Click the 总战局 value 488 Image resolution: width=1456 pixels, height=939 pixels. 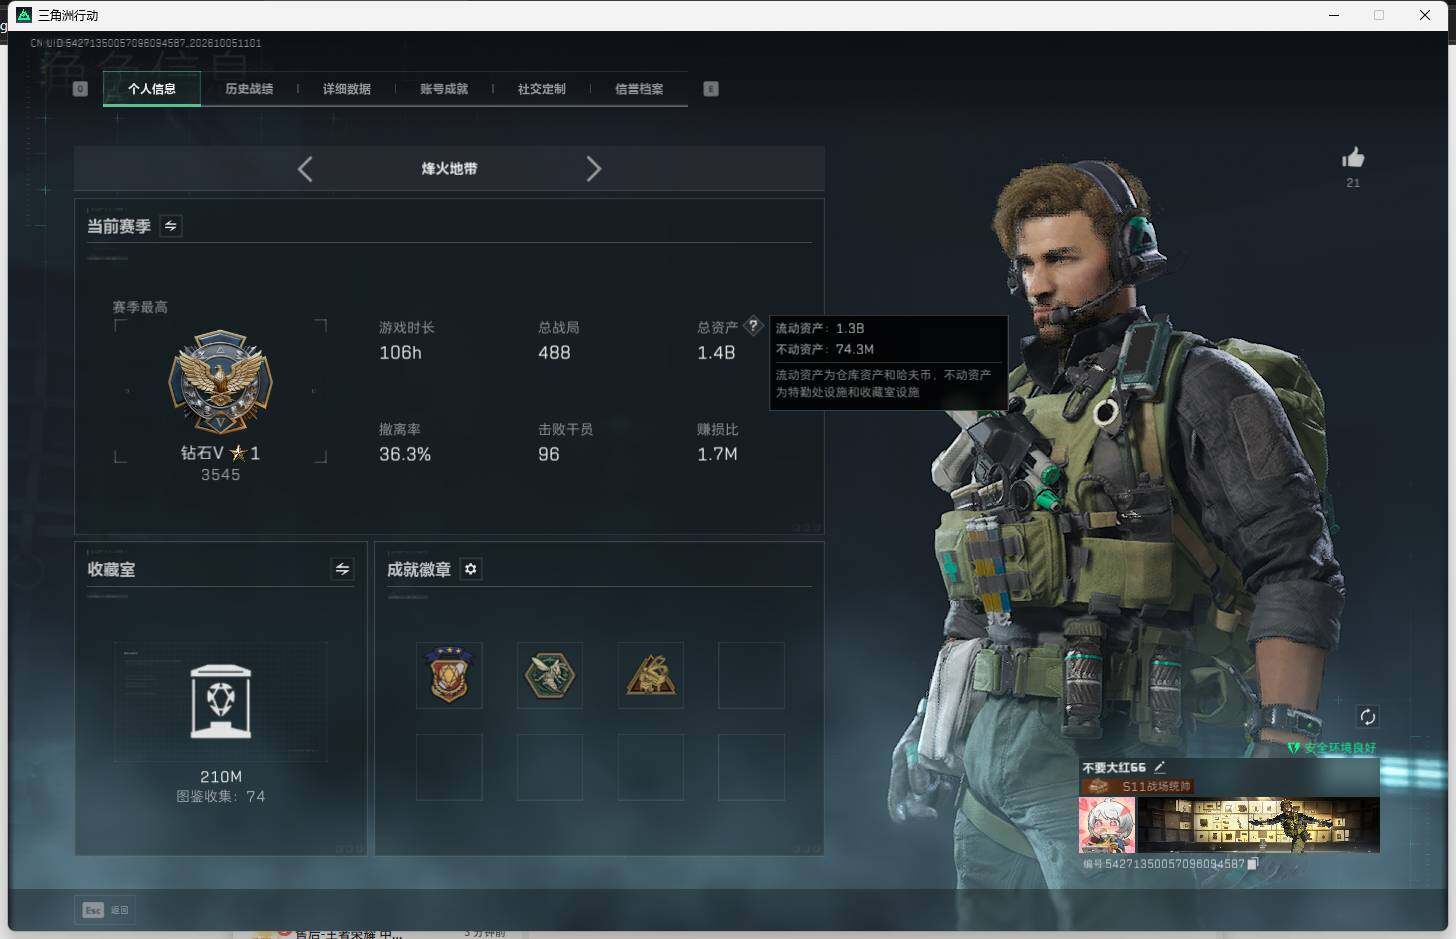554,353
